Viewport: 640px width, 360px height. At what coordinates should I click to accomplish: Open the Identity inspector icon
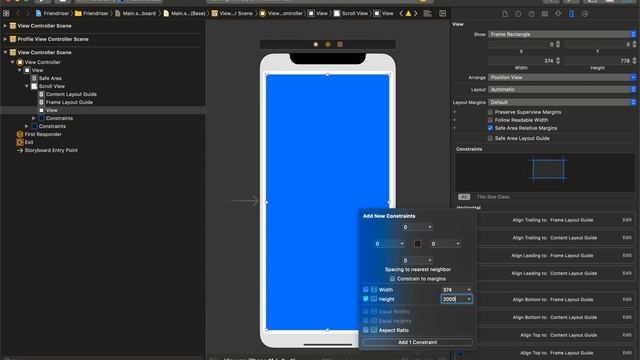point(545,13)
